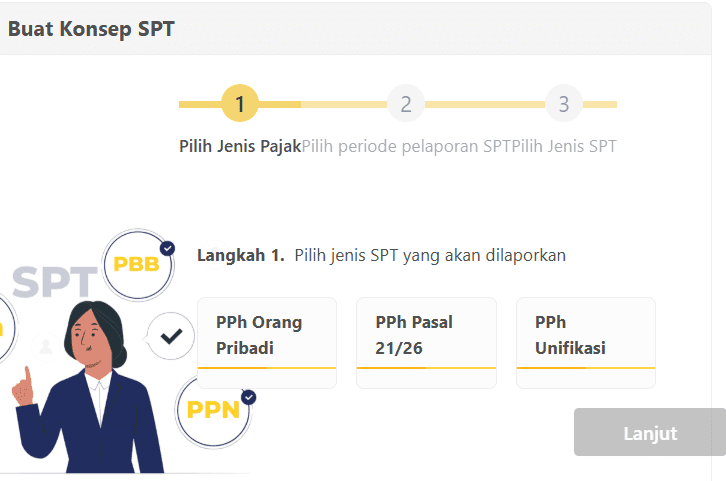Click the checkmark speech bubble icon
The height and width of the screenshot is (481, 726).
click(x=172, y=337)
